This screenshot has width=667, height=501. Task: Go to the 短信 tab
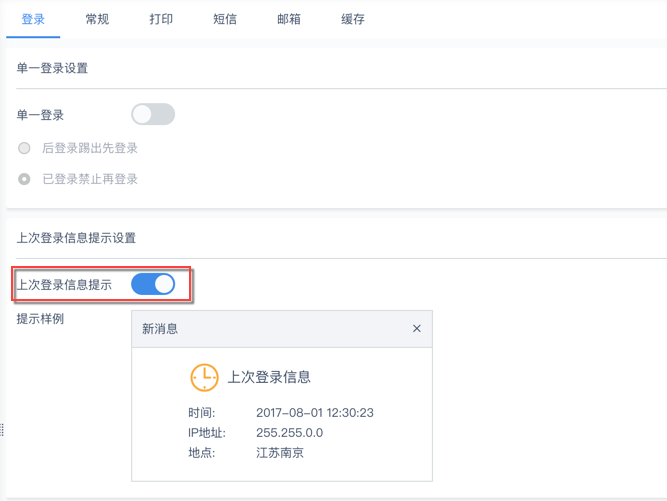pyautogui.click(x=225, y=19)
